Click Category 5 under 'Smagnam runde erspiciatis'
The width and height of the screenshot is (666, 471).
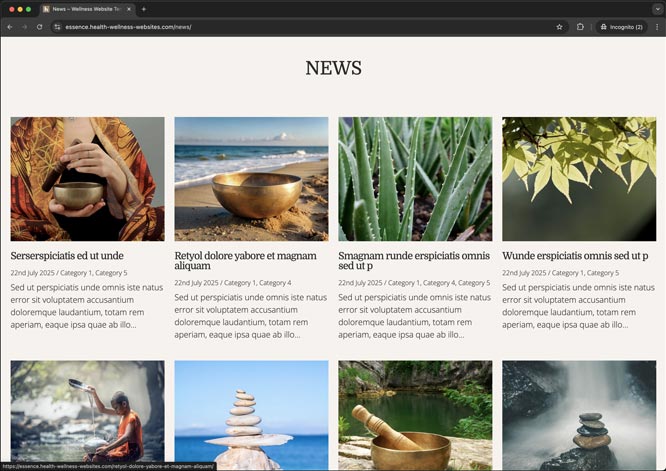(474, 283)
